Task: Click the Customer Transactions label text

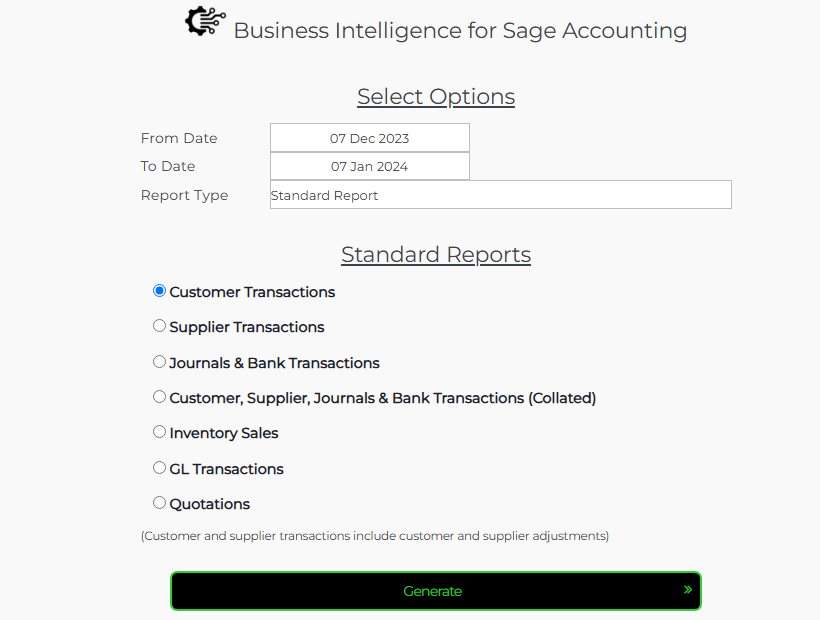Action: [252, 292]
